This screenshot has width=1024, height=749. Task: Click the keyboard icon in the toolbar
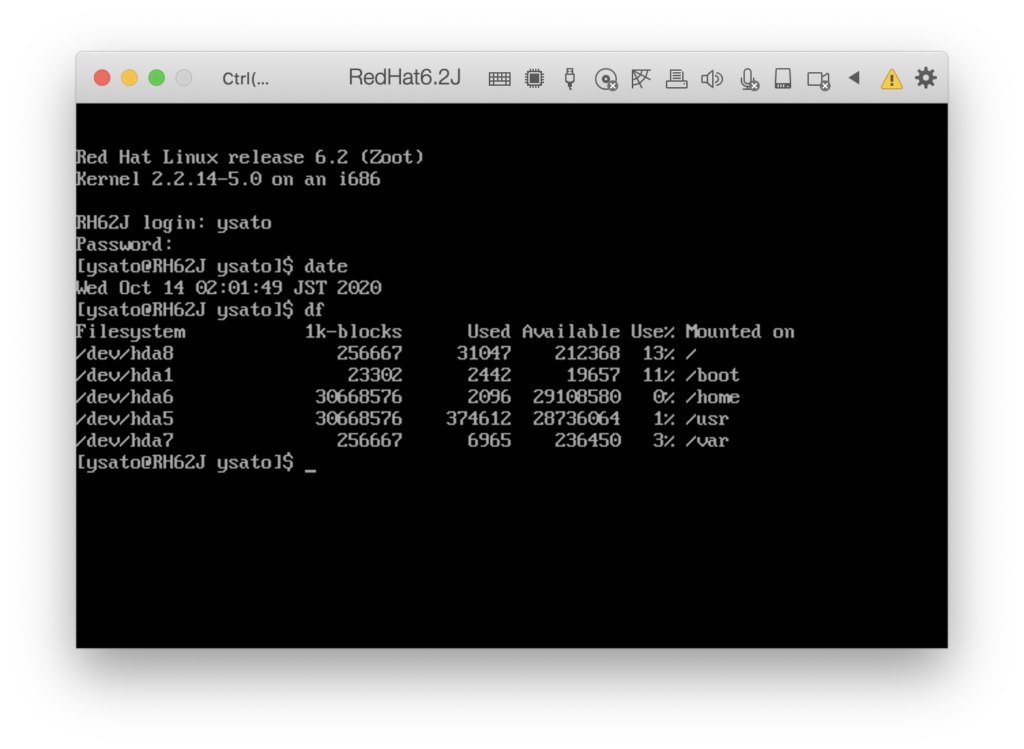(x=499, y=78)
